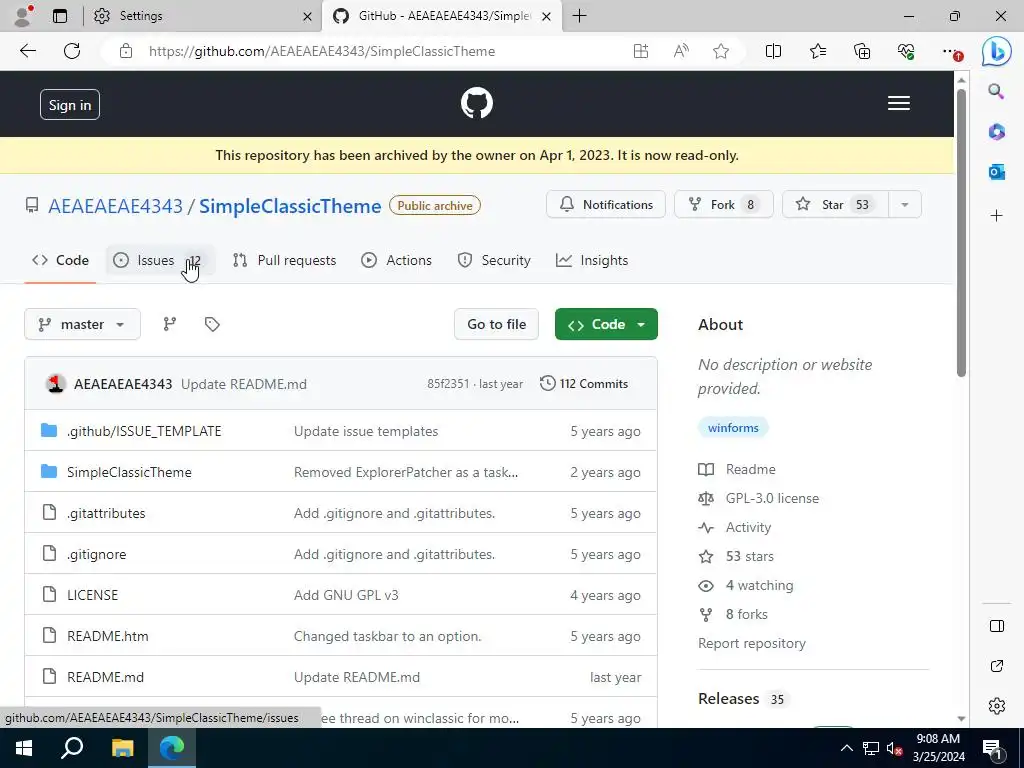Open the Outlook icon in Edge sidebar
Viewport: 1024px width, 768px height.
pyautogui.click(x=997, y=172)
